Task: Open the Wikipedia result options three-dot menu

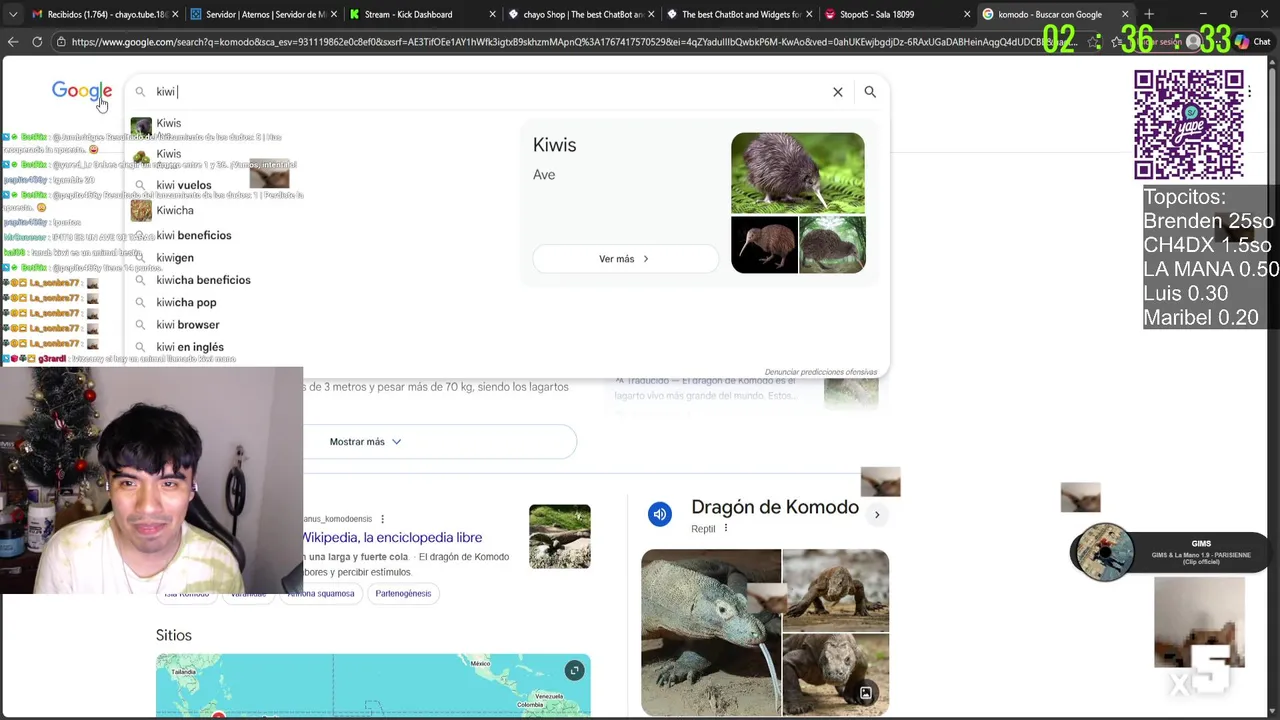Action: 382,519
